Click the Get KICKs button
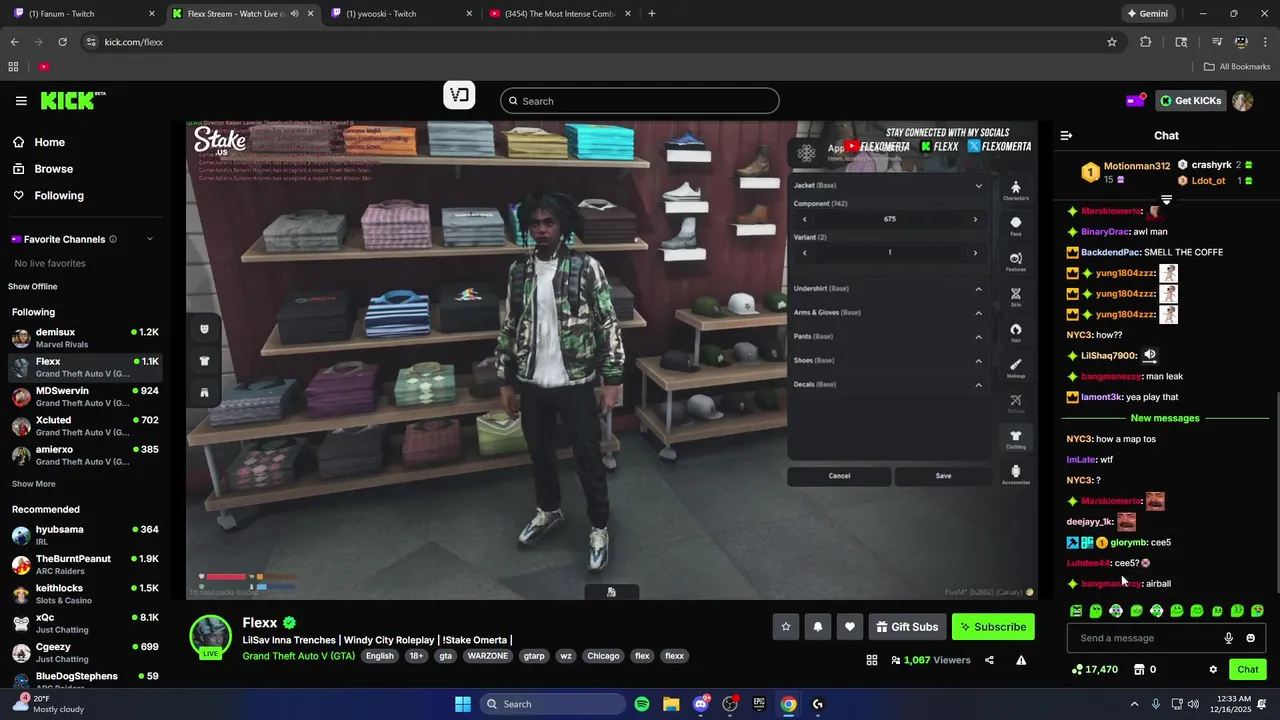 pyautogui.click(x=1190, y=101)
